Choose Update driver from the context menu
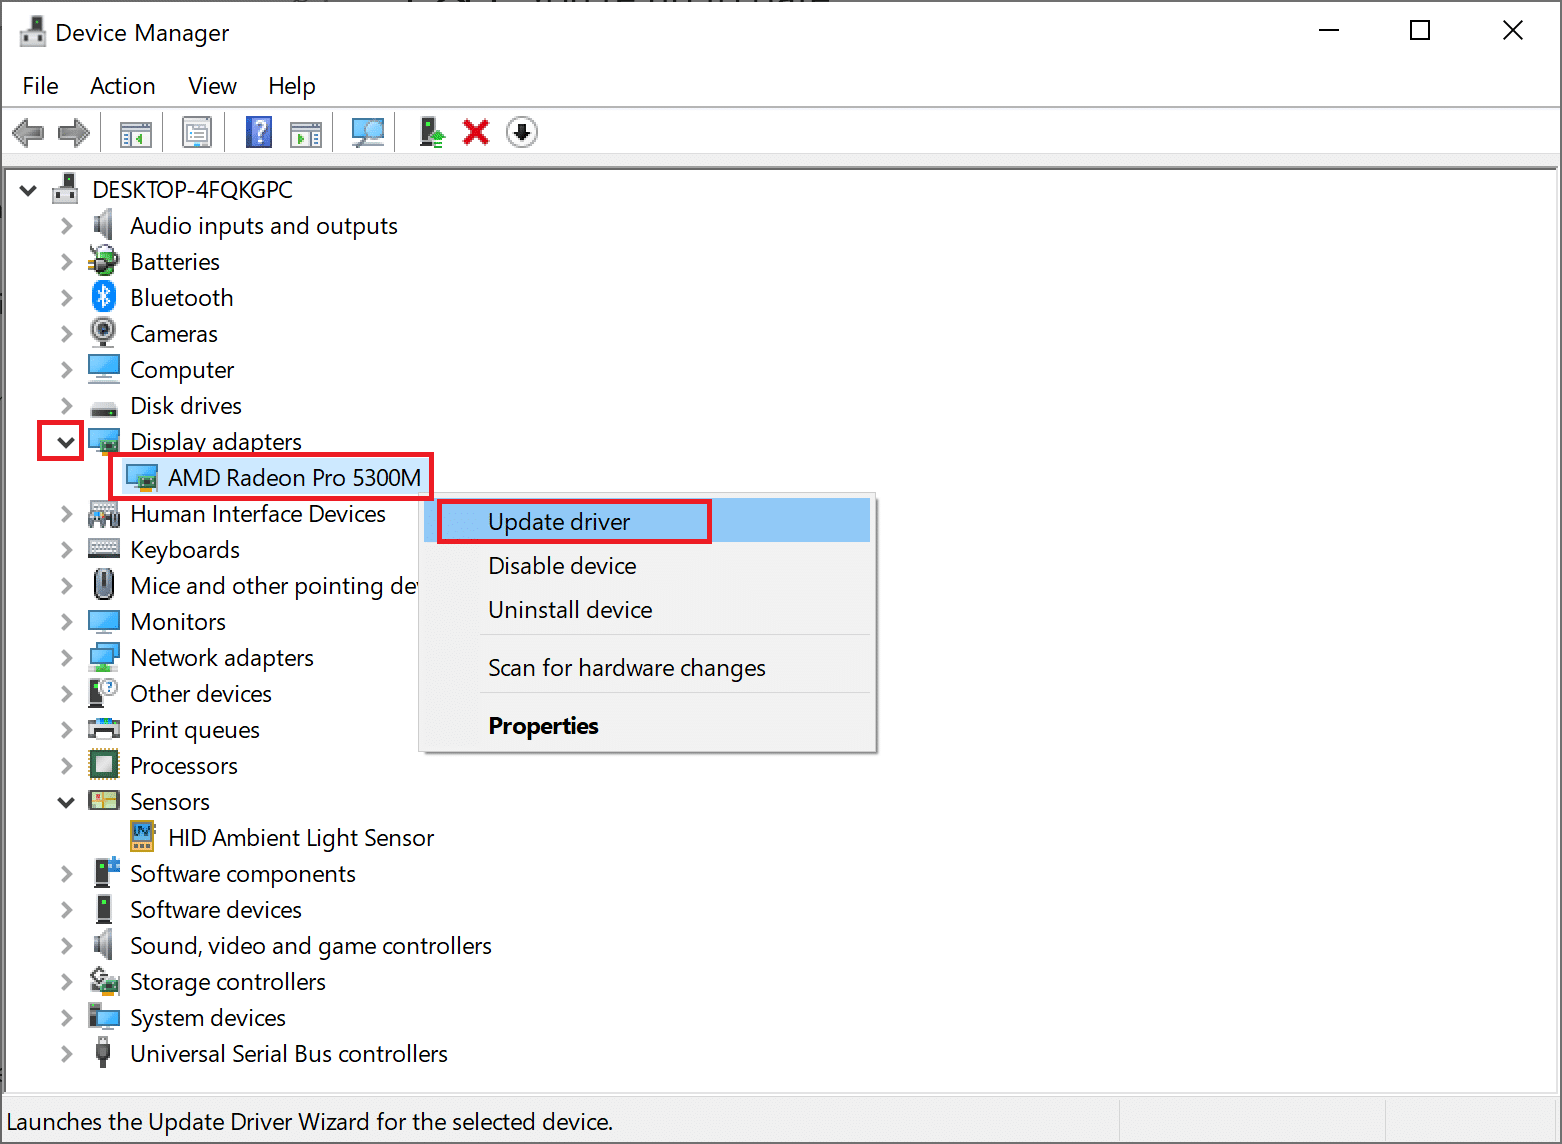Image resolution: width=1562 pixels, height=1144 pixels. 558,521
